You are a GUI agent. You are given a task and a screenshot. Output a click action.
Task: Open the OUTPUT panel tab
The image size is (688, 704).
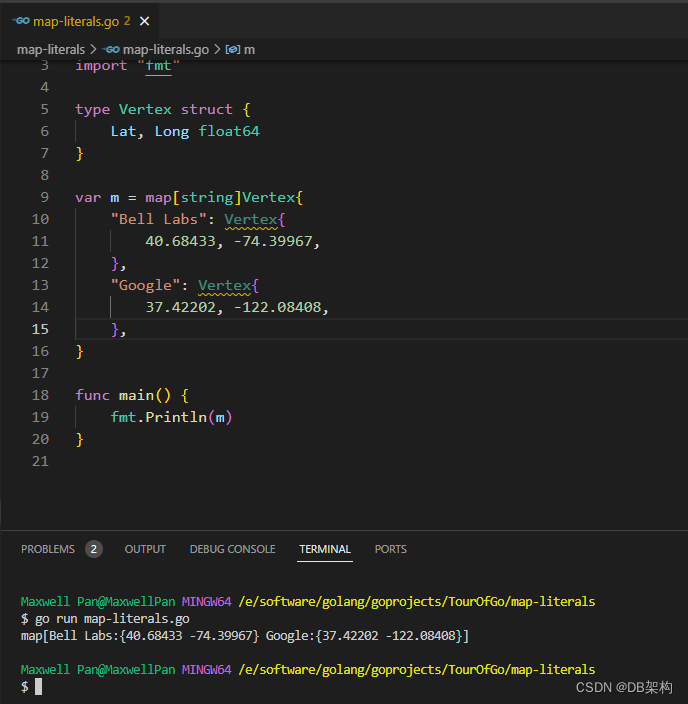tap(145, 549)
